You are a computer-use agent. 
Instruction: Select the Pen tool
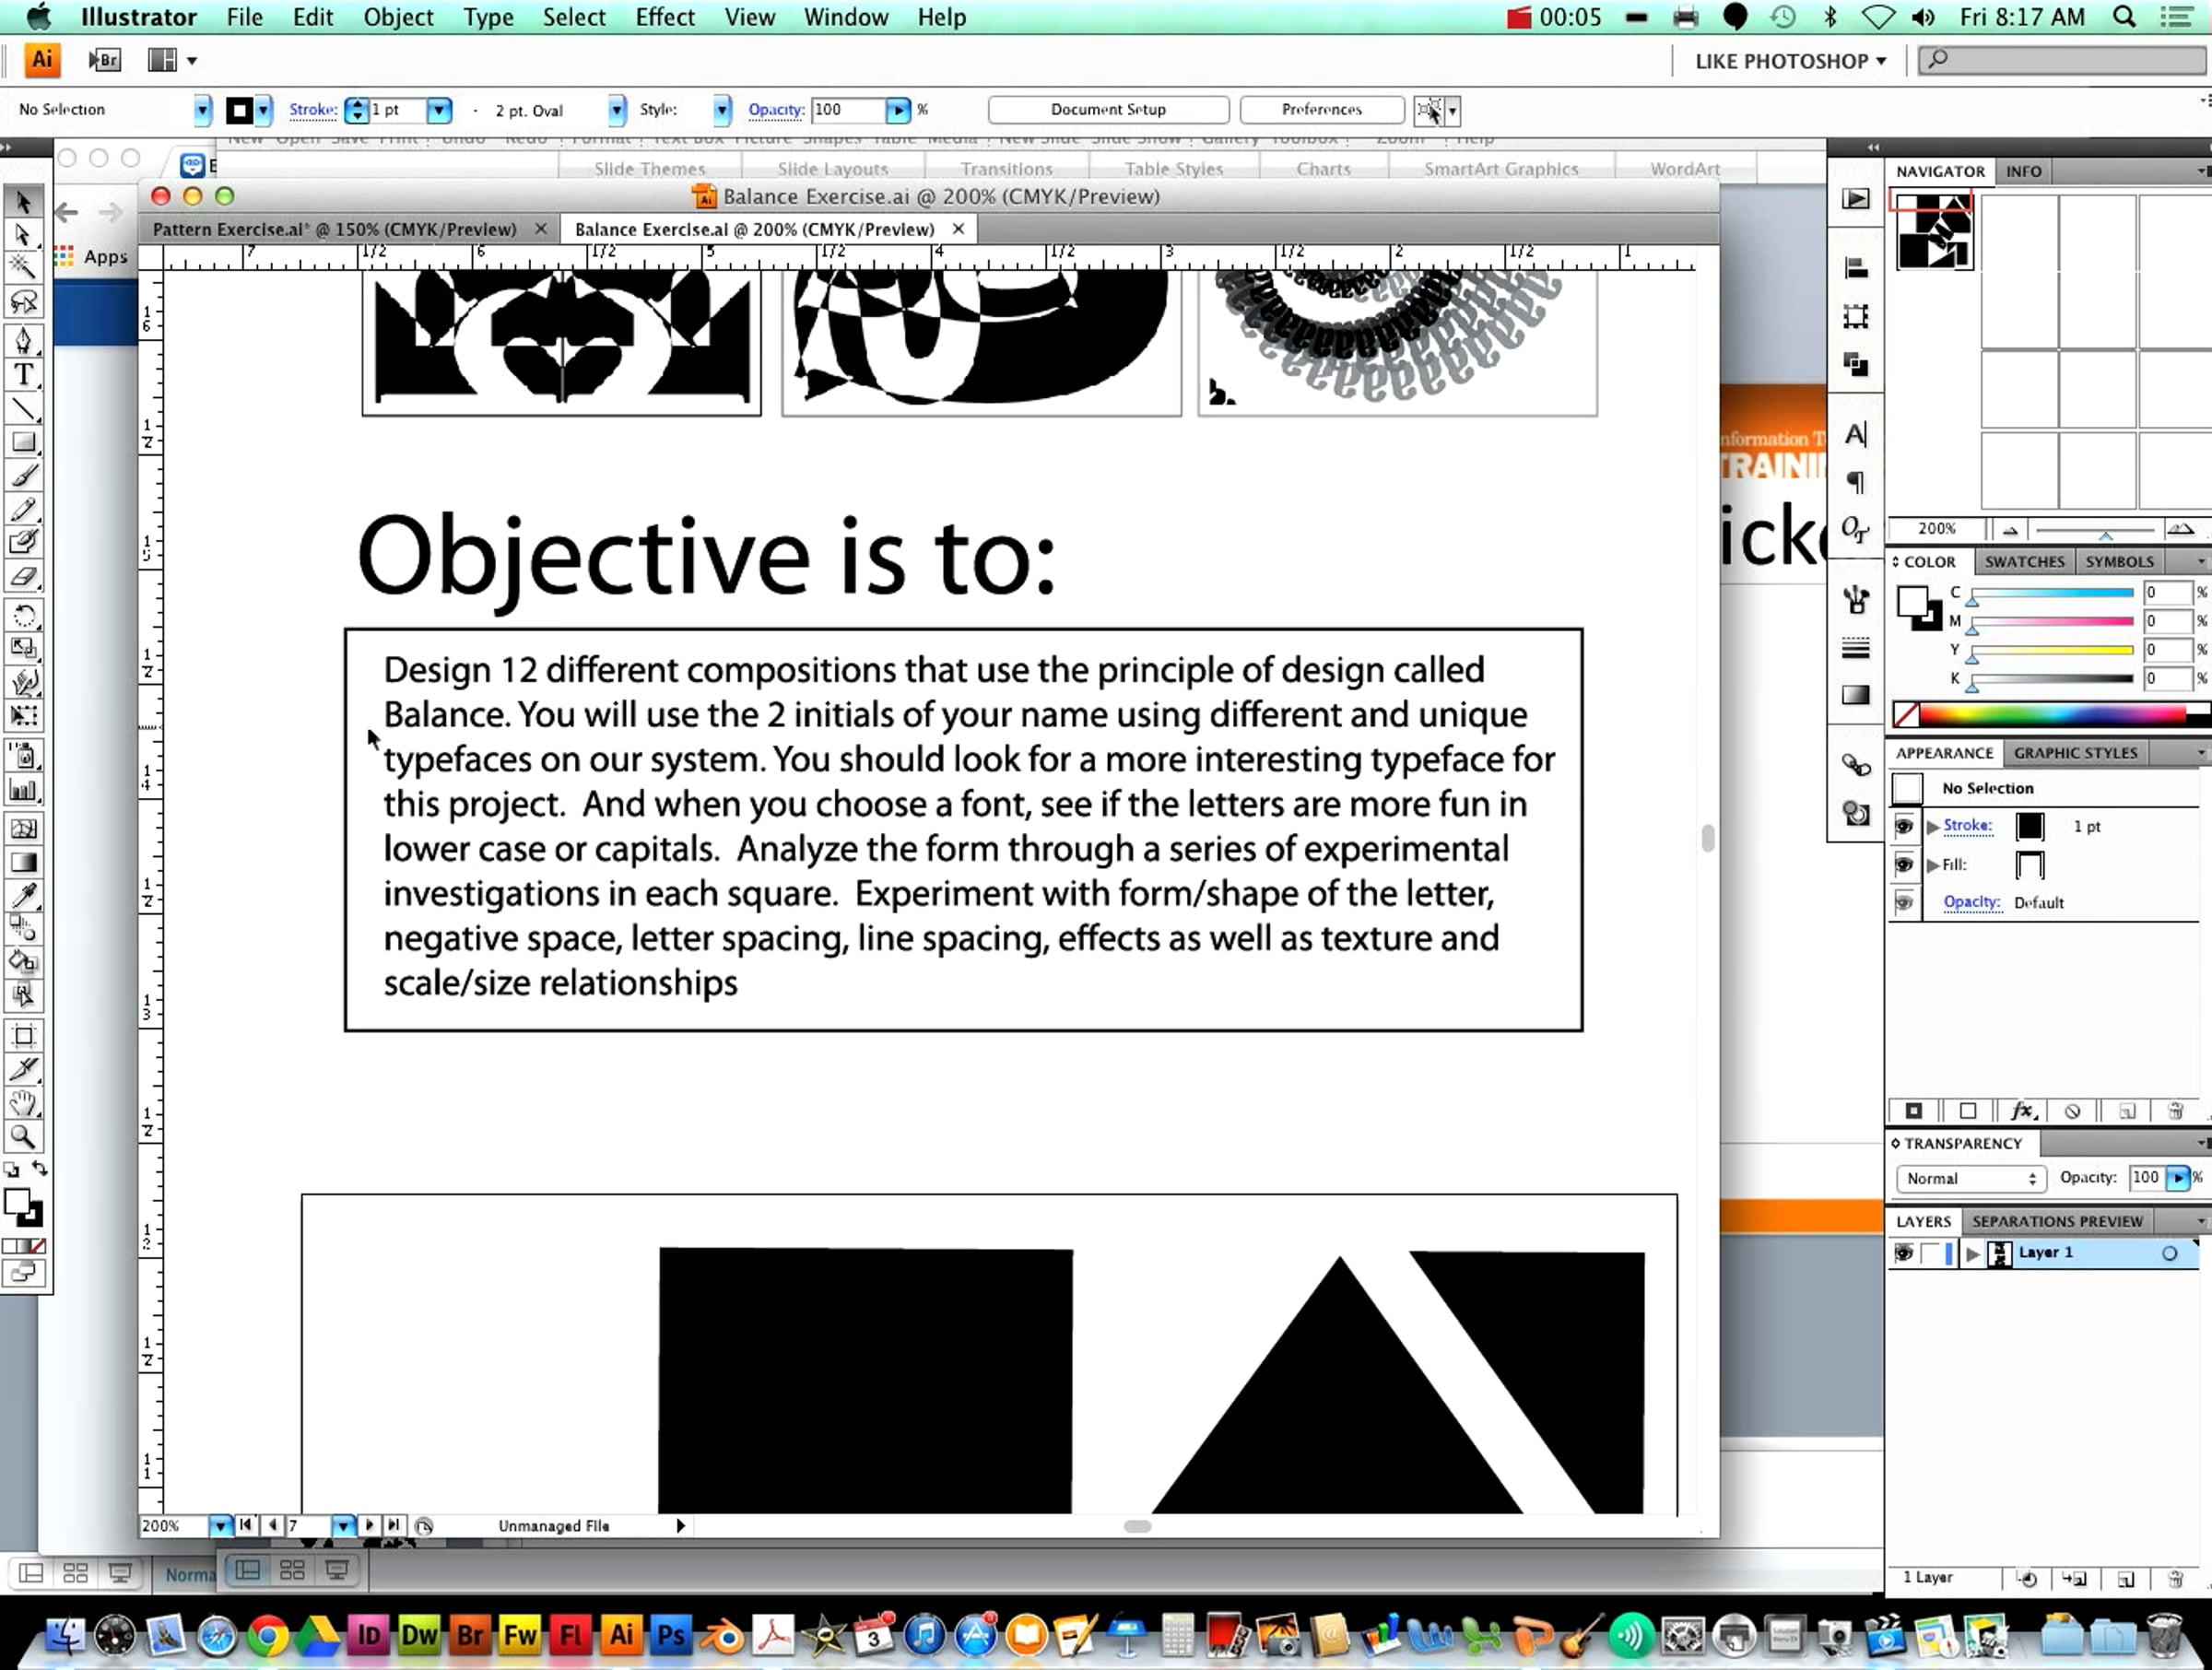23,340
